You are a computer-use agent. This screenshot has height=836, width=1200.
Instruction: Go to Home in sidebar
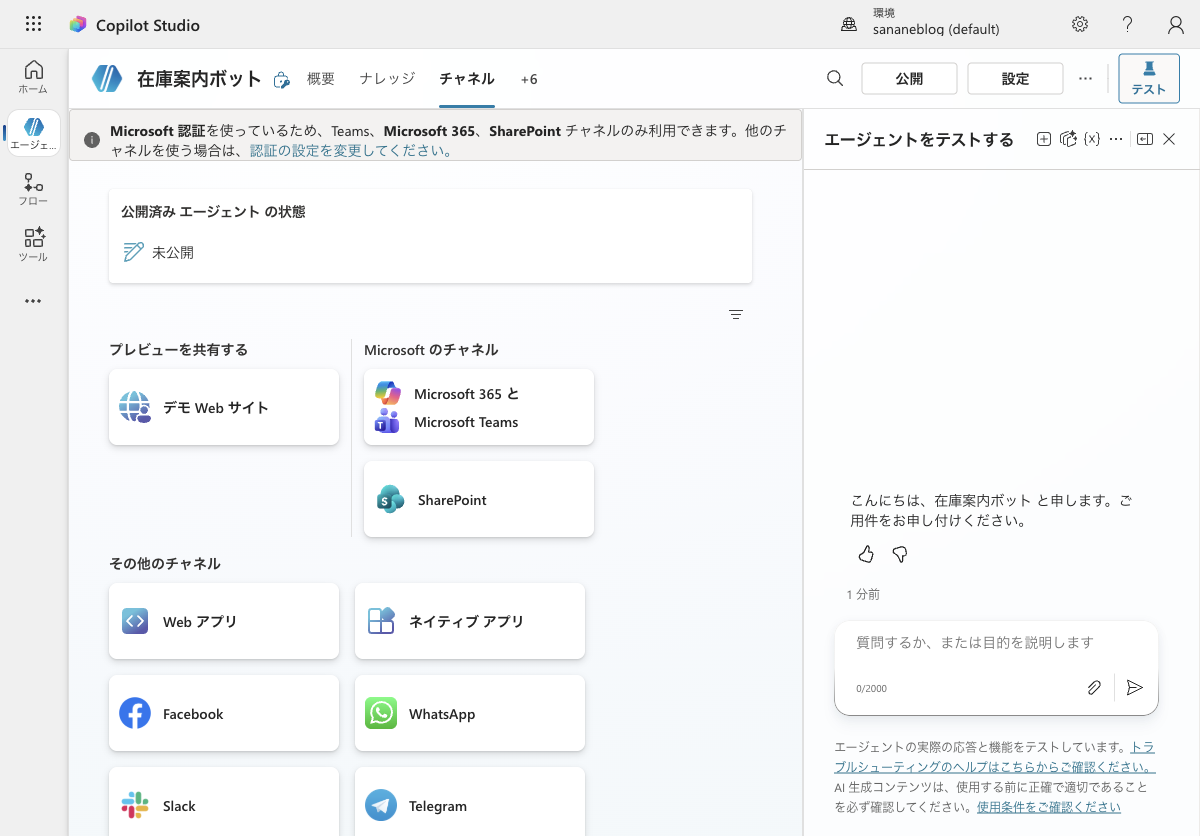tap(33, 76)
